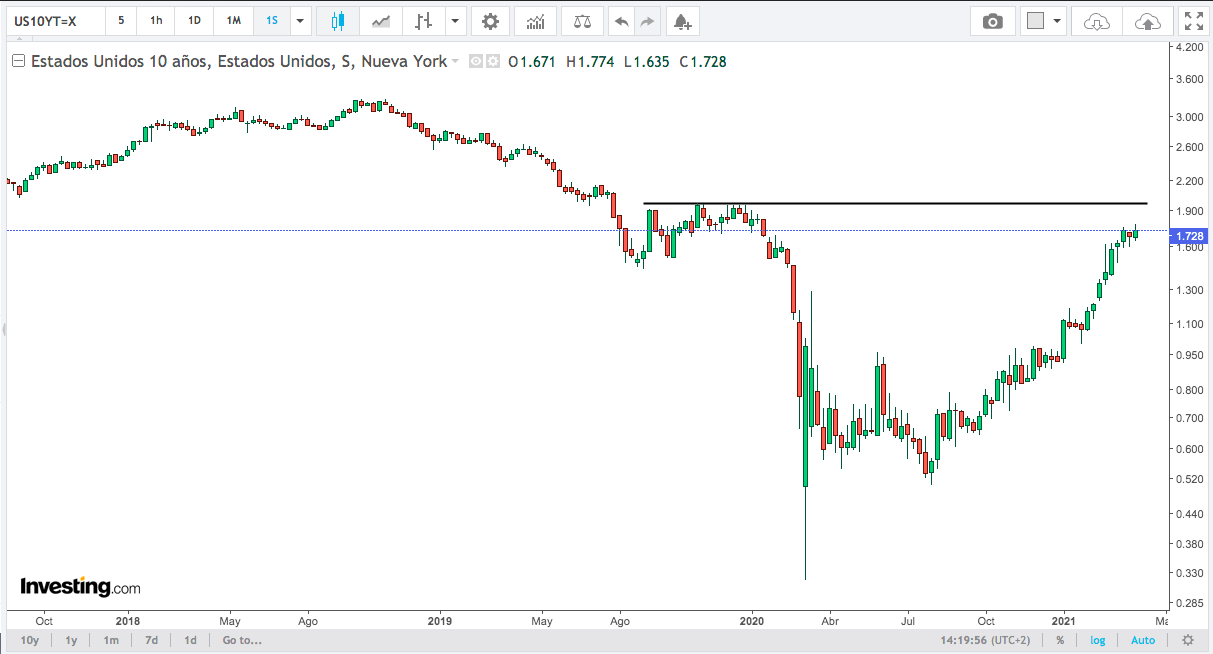Switch to the line chart style icon
The width and height of the screenshot is (1213, 654).
click(381, 21)
